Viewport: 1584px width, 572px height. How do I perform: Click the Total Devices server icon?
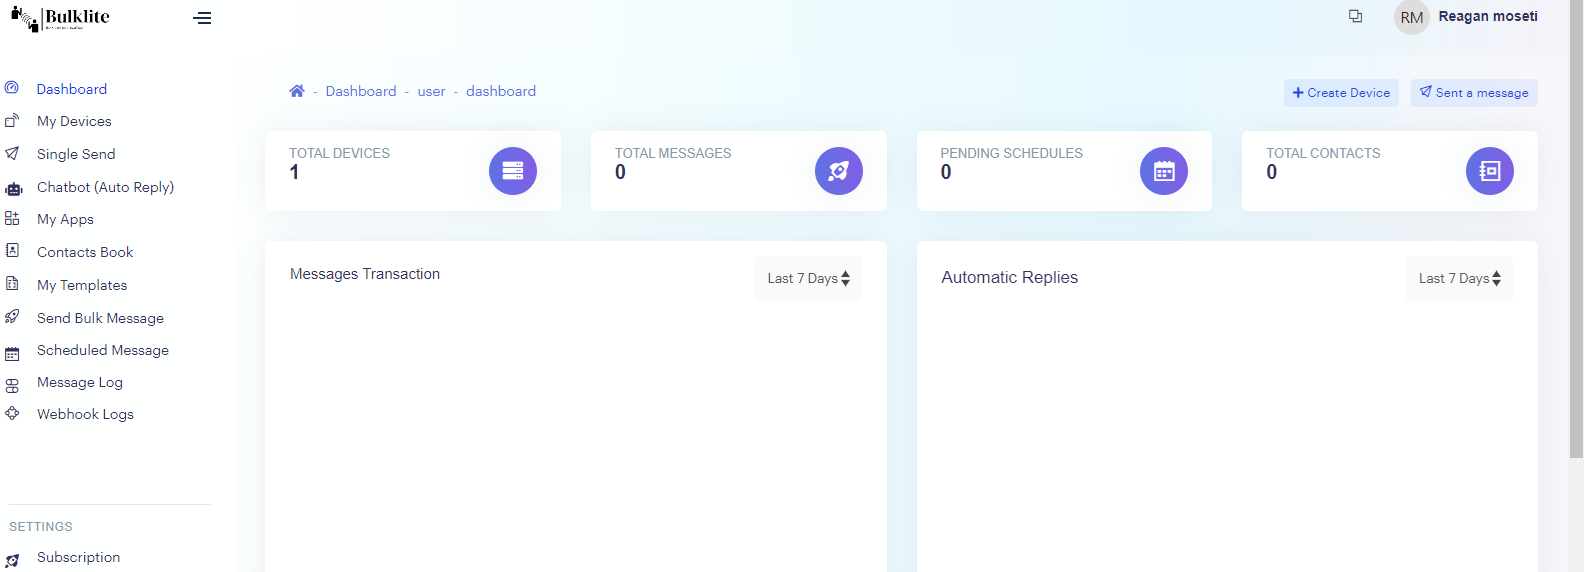513,171
